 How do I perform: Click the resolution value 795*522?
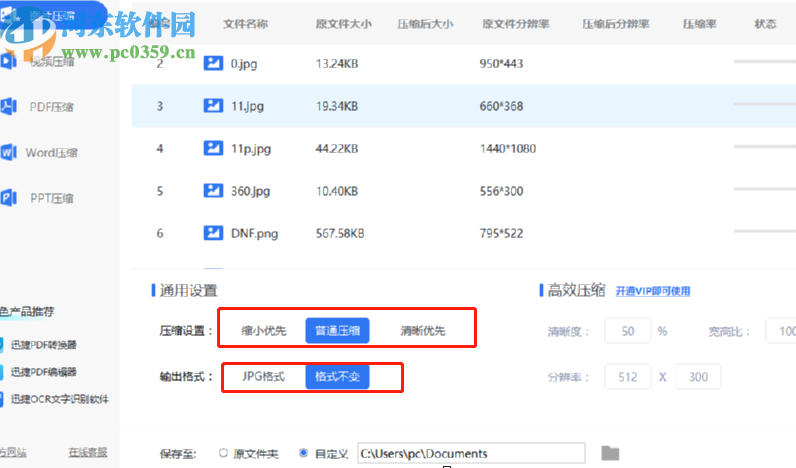501,233
